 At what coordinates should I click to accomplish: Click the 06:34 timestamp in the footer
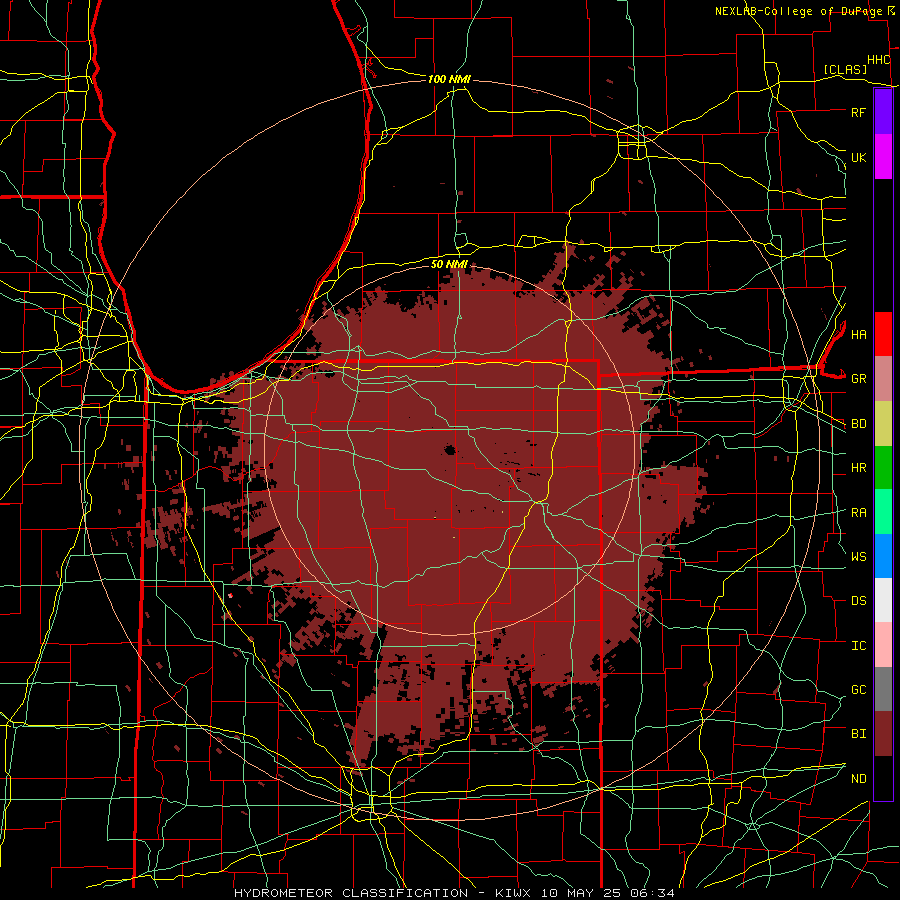tap(654, 893)
